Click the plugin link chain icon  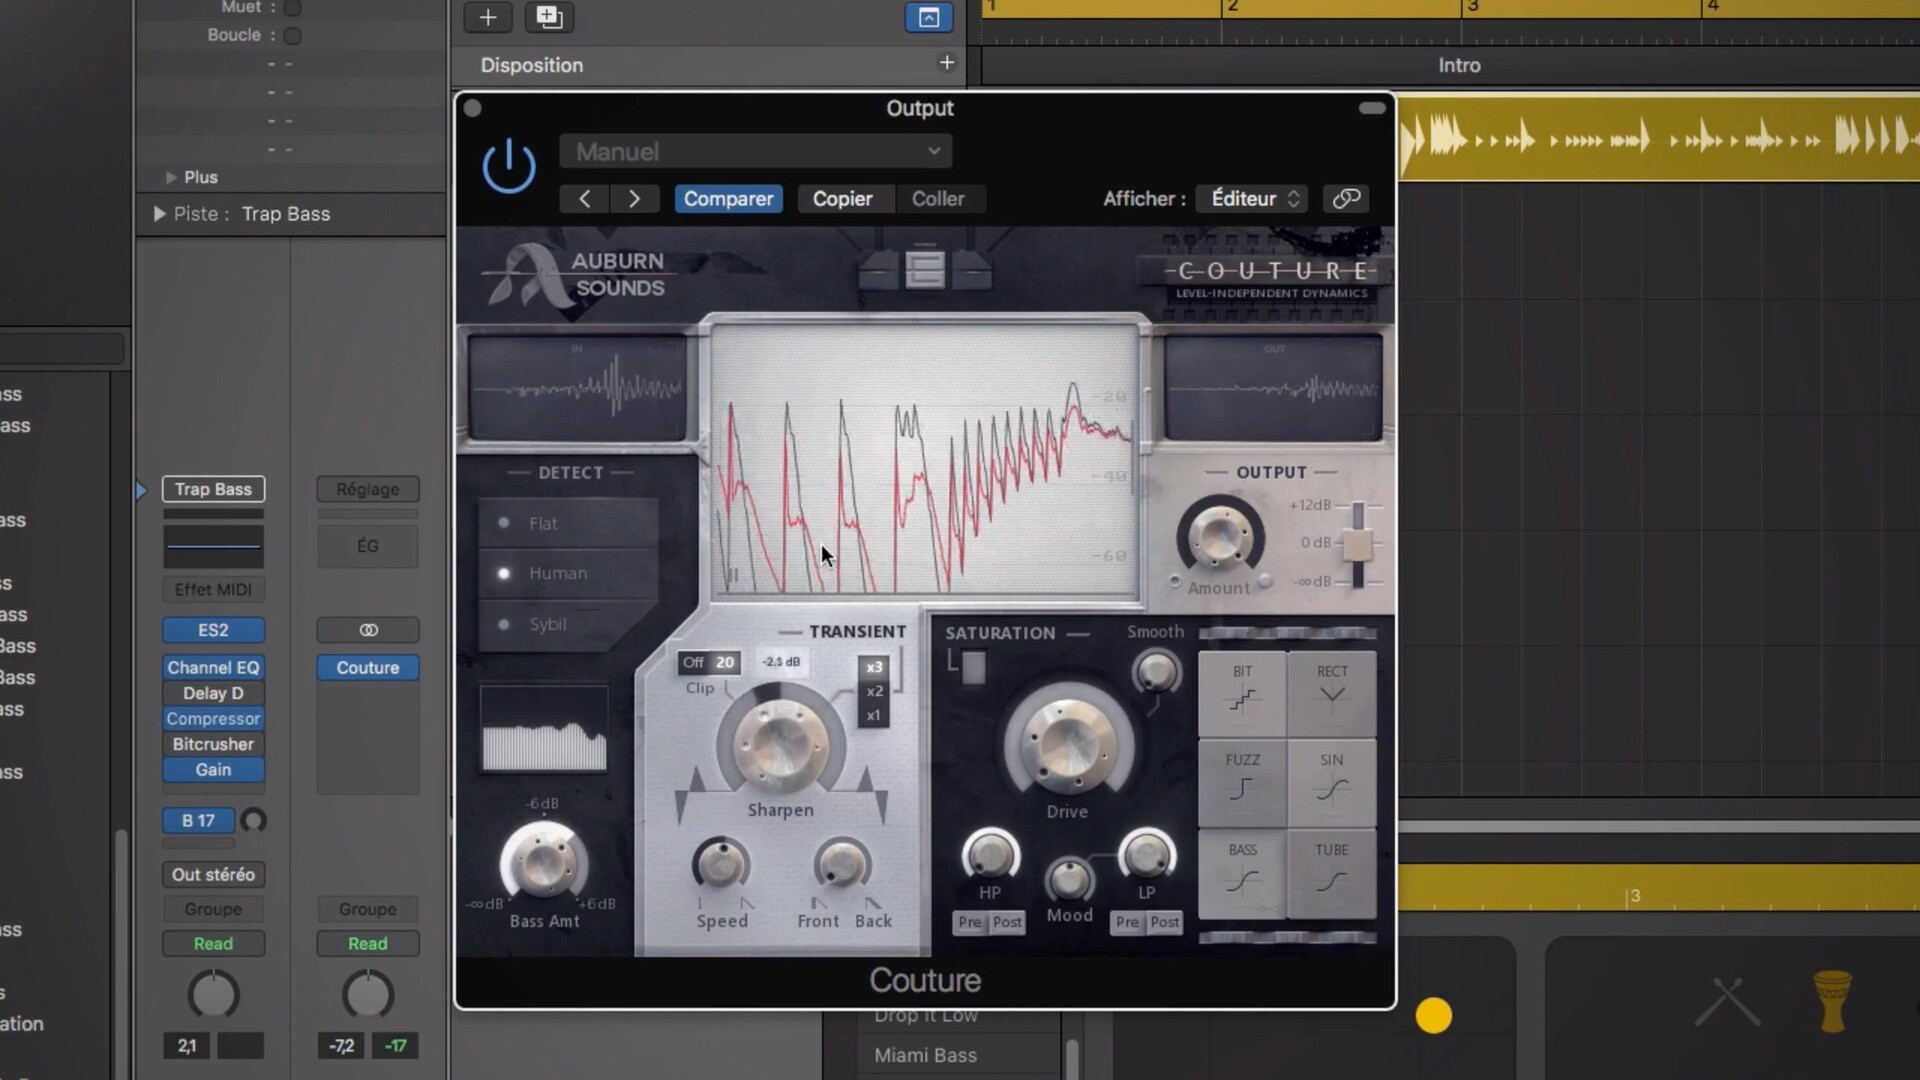pyautogui.click(x=1346, y=198)
